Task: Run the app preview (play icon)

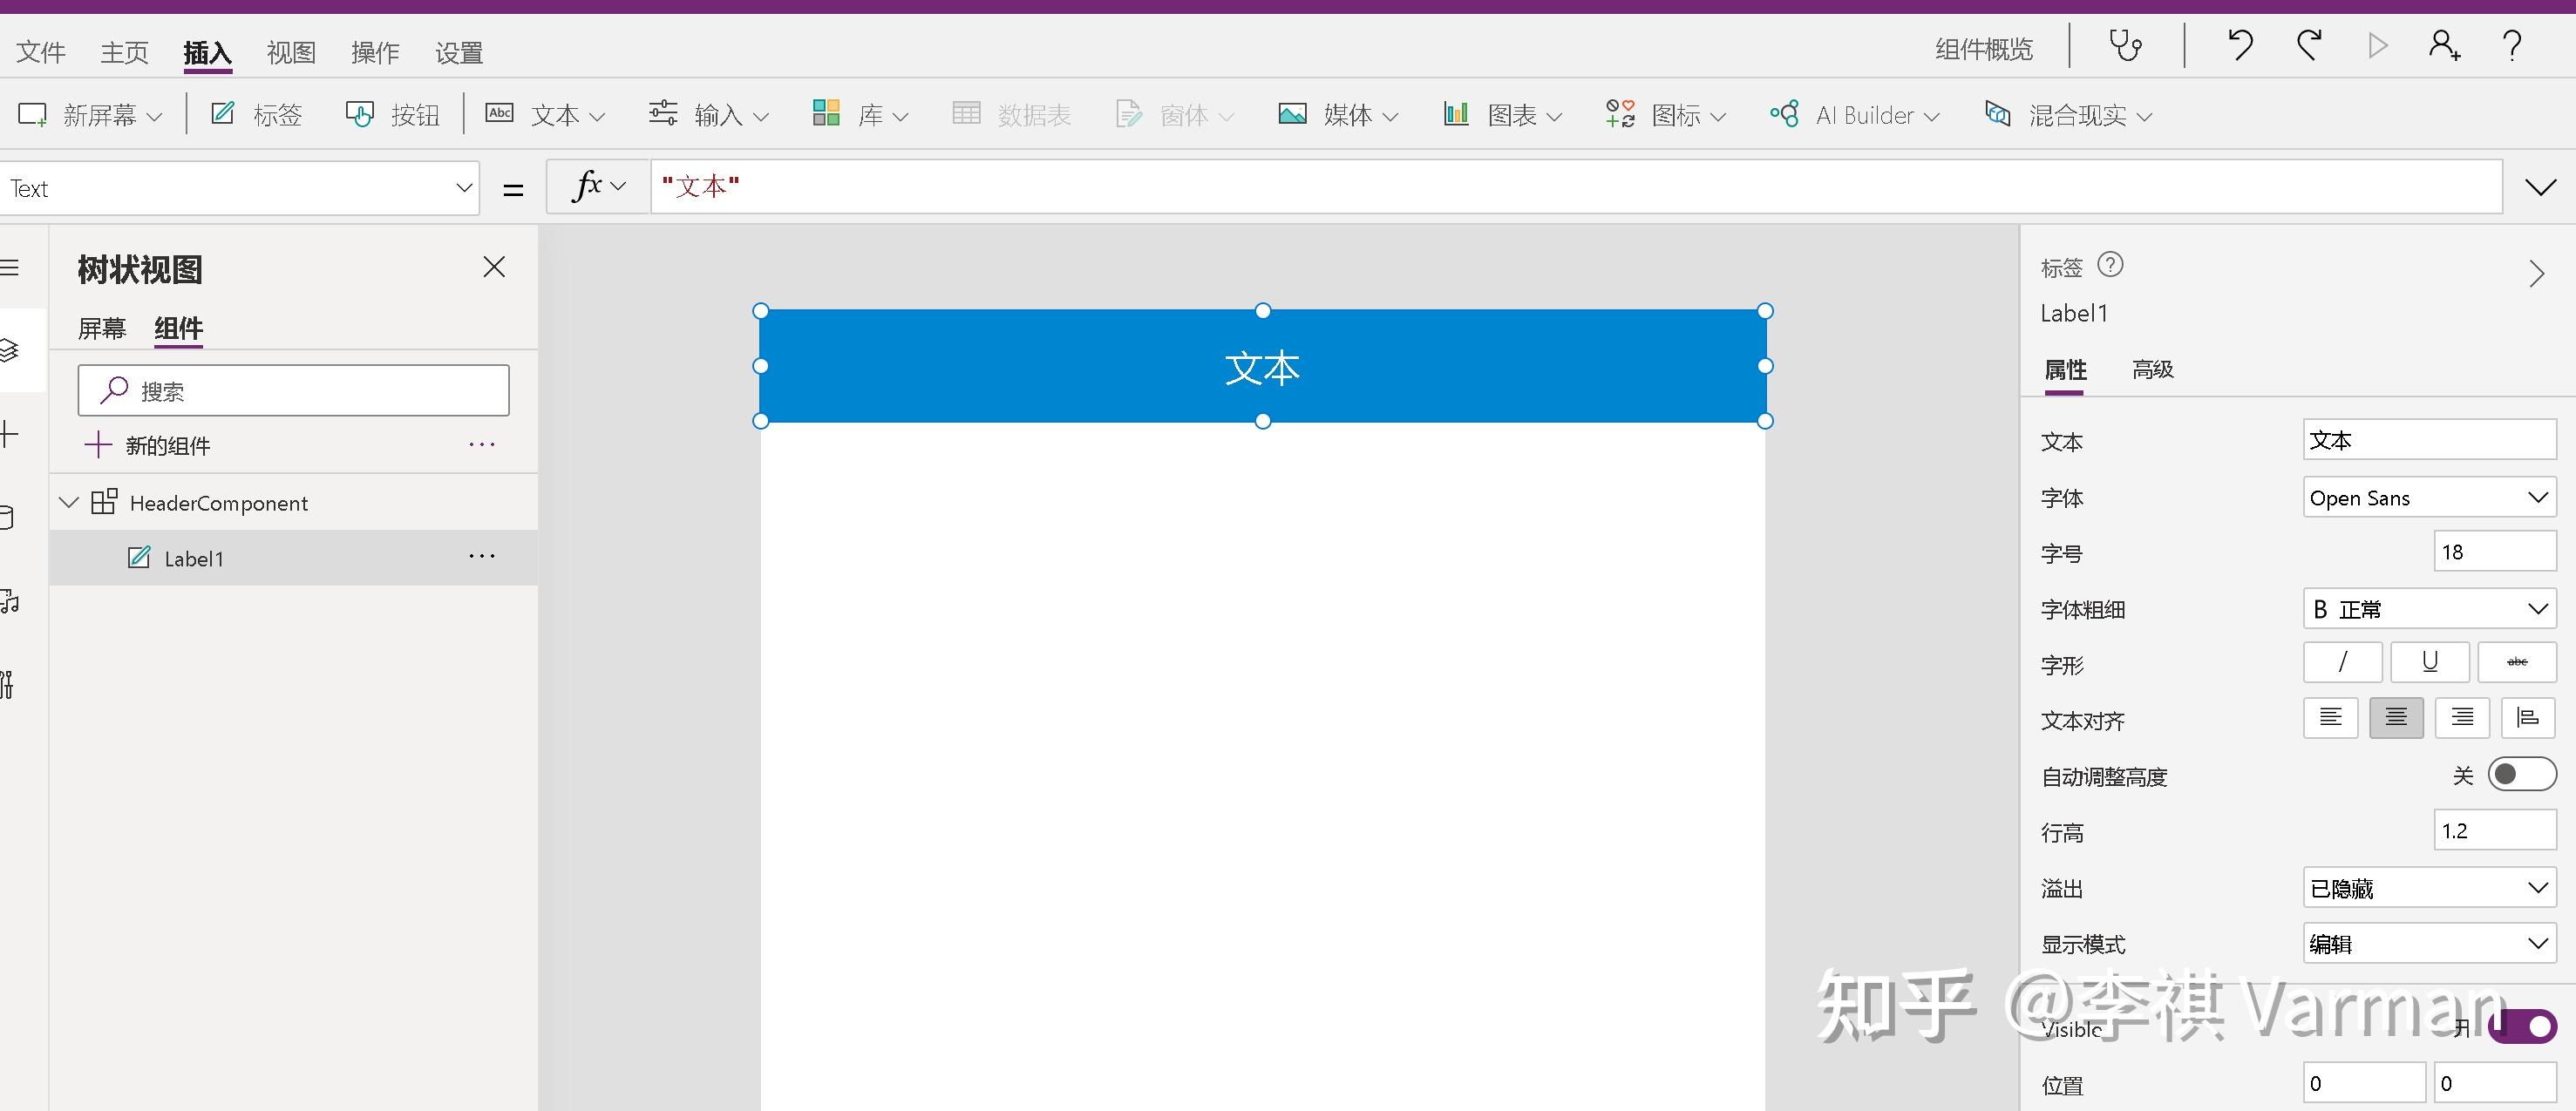Action: tap(2377, 45)
